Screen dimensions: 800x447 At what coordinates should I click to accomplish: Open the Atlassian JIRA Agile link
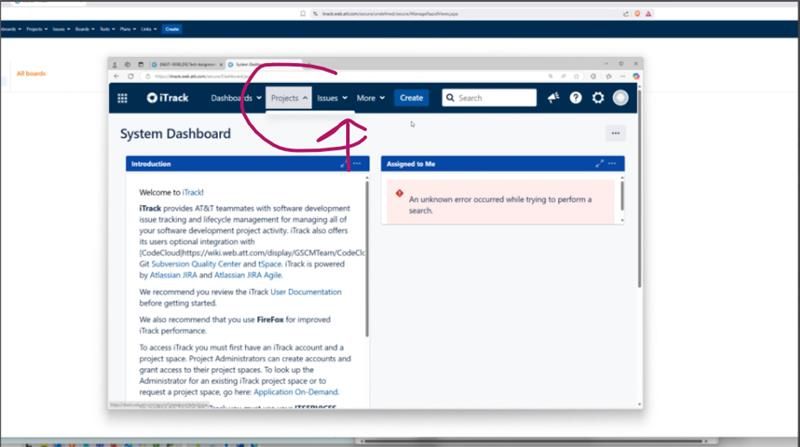pos(248,275)
